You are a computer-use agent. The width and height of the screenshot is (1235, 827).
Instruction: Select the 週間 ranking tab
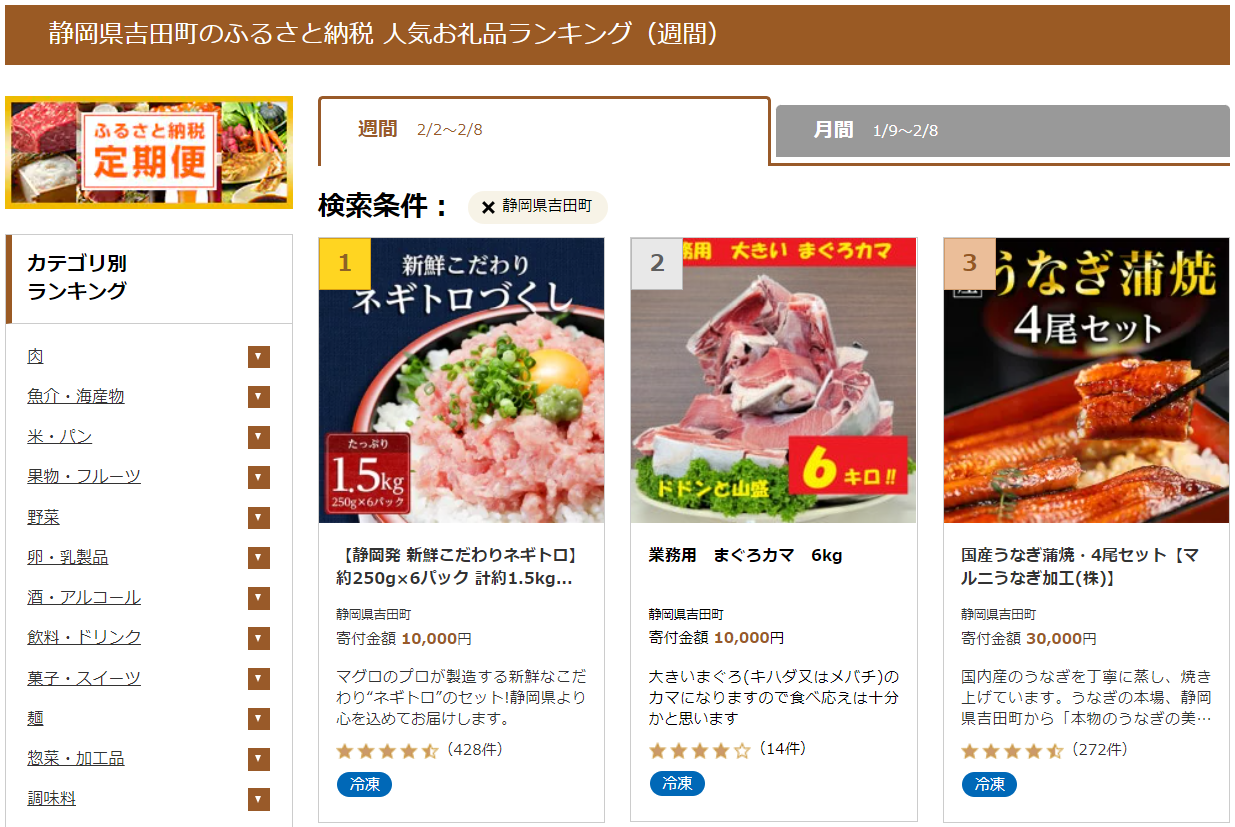tap(544, 130)
